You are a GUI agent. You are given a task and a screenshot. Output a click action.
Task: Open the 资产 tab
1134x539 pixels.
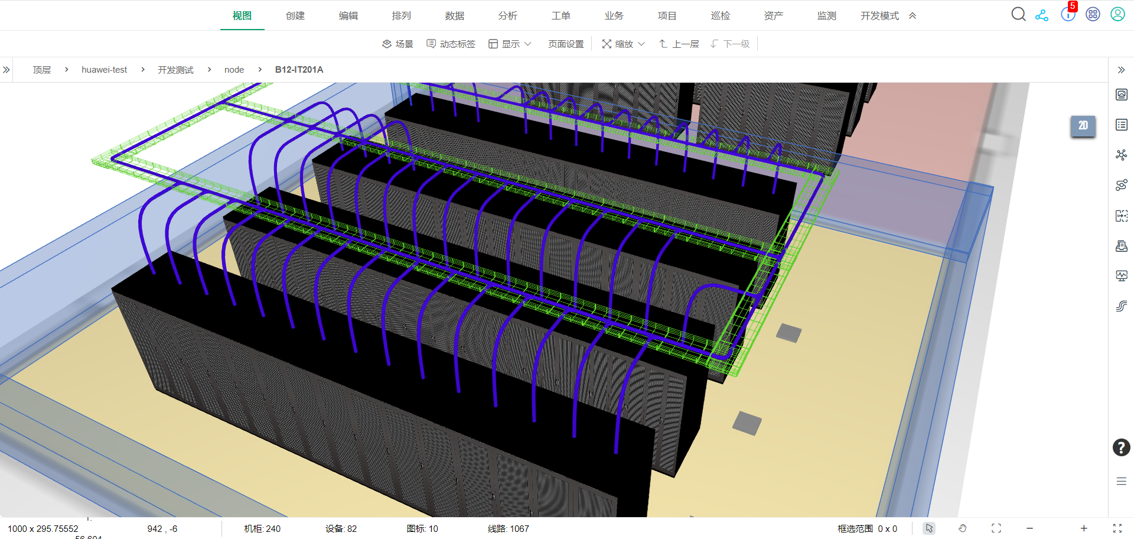pyautogui.click(x=773, y=16)
